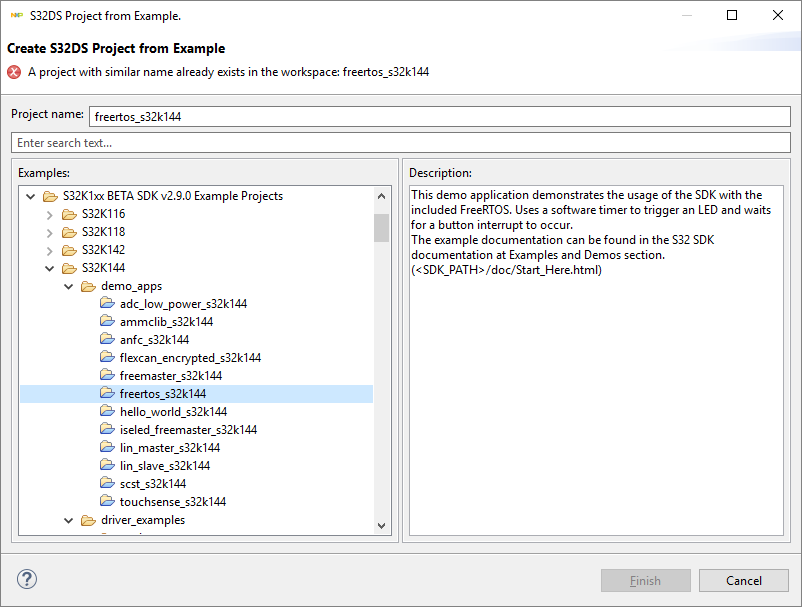Viewport: 802px width, 607px height.
Task: Open the help question mark icon
Action: coord(27,579)
